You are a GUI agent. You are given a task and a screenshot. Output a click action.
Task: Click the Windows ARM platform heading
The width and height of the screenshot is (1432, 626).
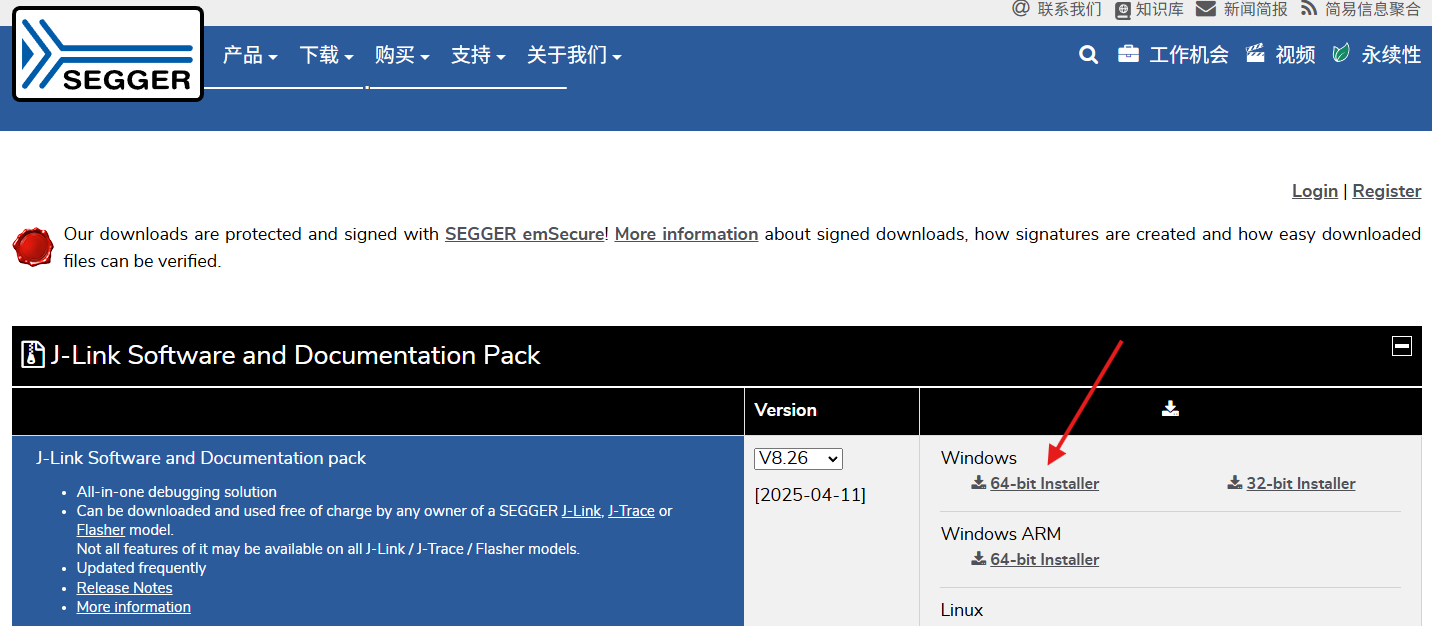[x=1001, y=534]
